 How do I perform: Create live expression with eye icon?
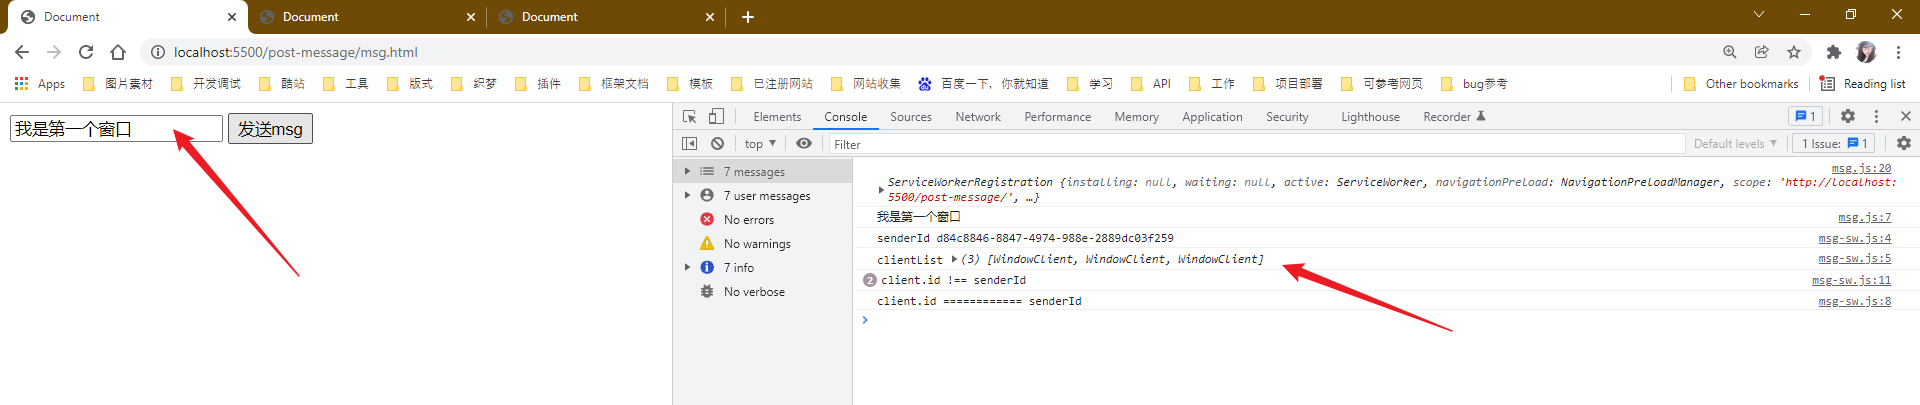tap(804, 144)
